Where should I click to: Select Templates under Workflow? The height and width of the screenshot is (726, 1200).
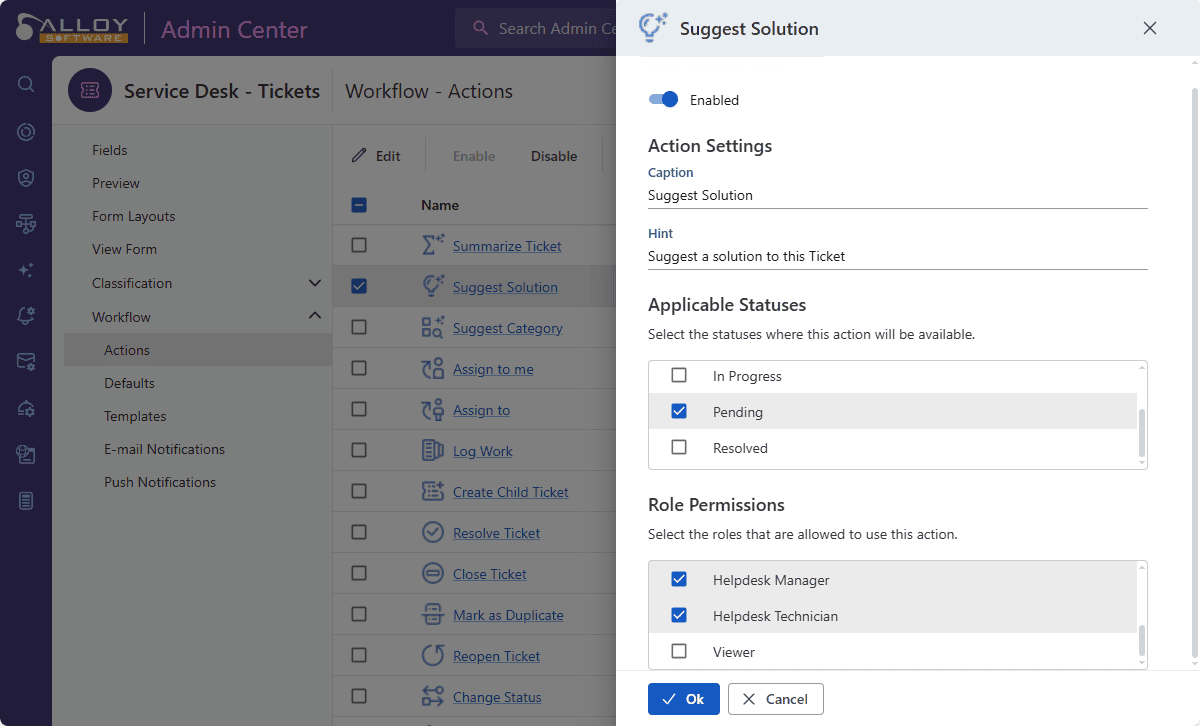[135, 416]
